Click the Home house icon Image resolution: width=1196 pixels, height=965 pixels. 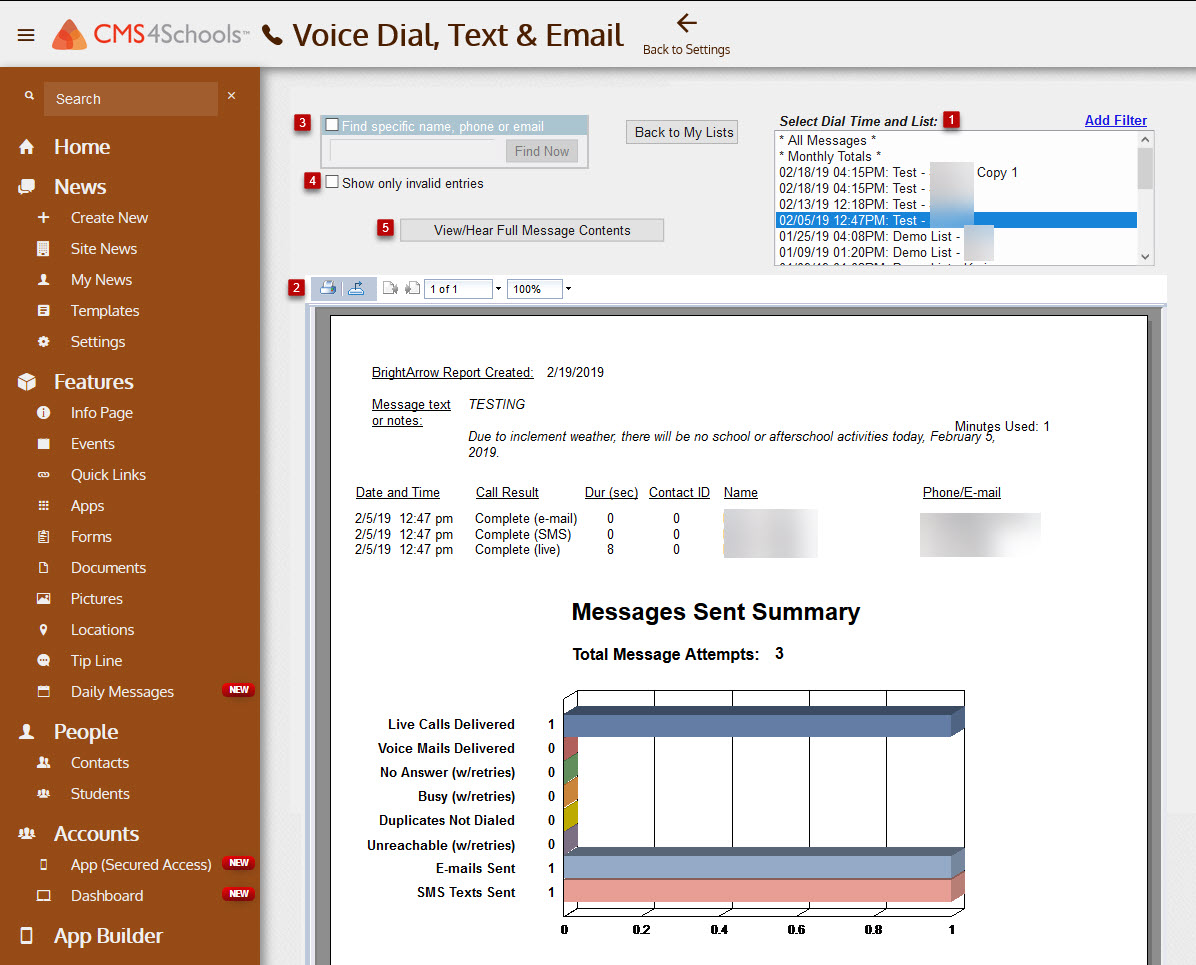(27, 146)
